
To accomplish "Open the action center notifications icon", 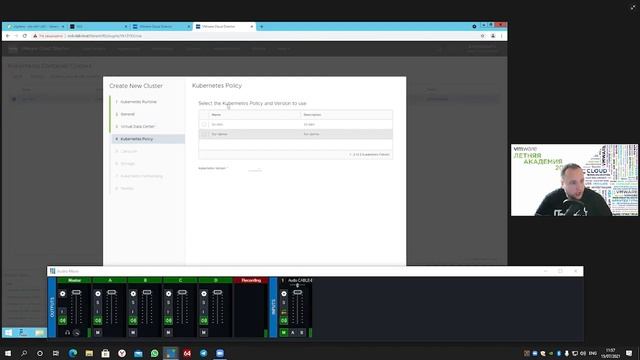I will pos(629,353).
